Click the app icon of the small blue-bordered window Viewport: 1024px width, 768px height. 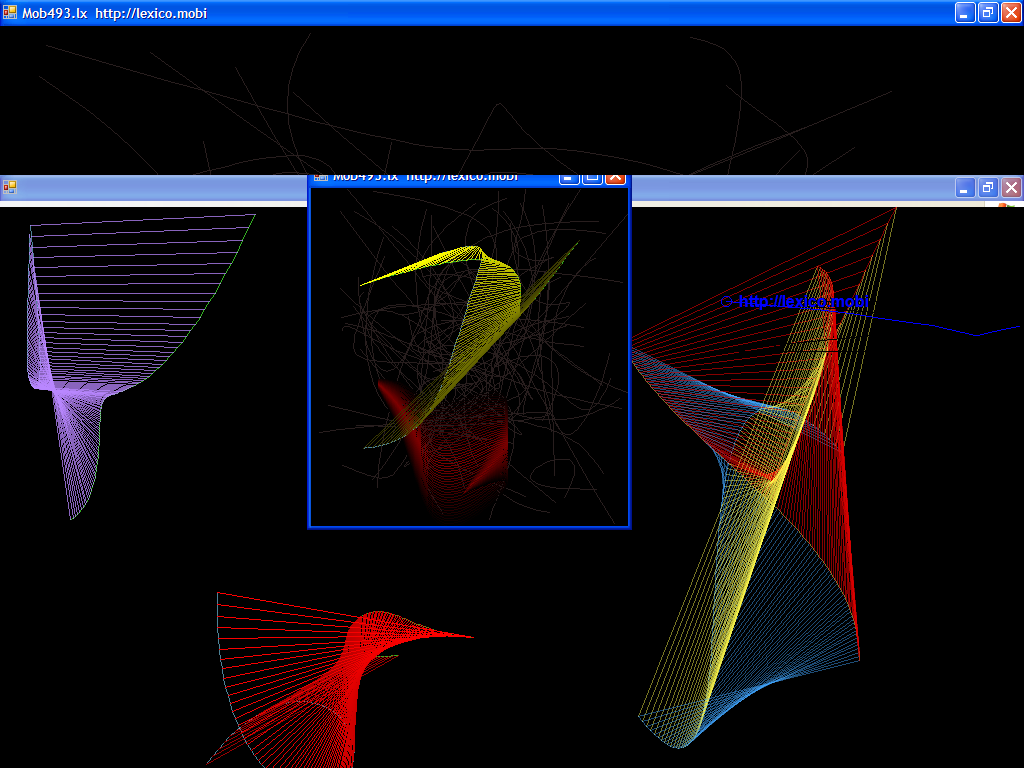click(x=321, y=178)
